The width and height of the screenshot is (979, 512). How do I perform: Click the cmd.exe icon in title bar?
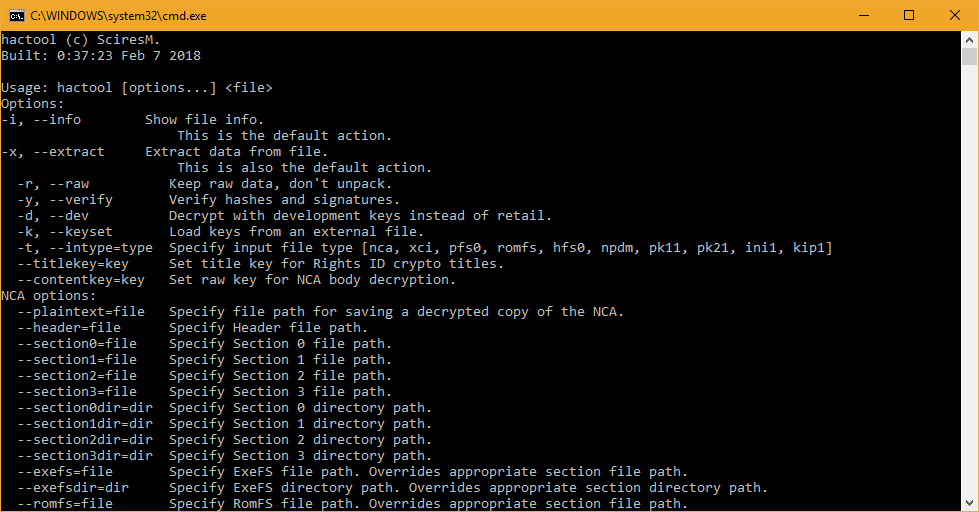pyautogui.click(x=17, y=15)
